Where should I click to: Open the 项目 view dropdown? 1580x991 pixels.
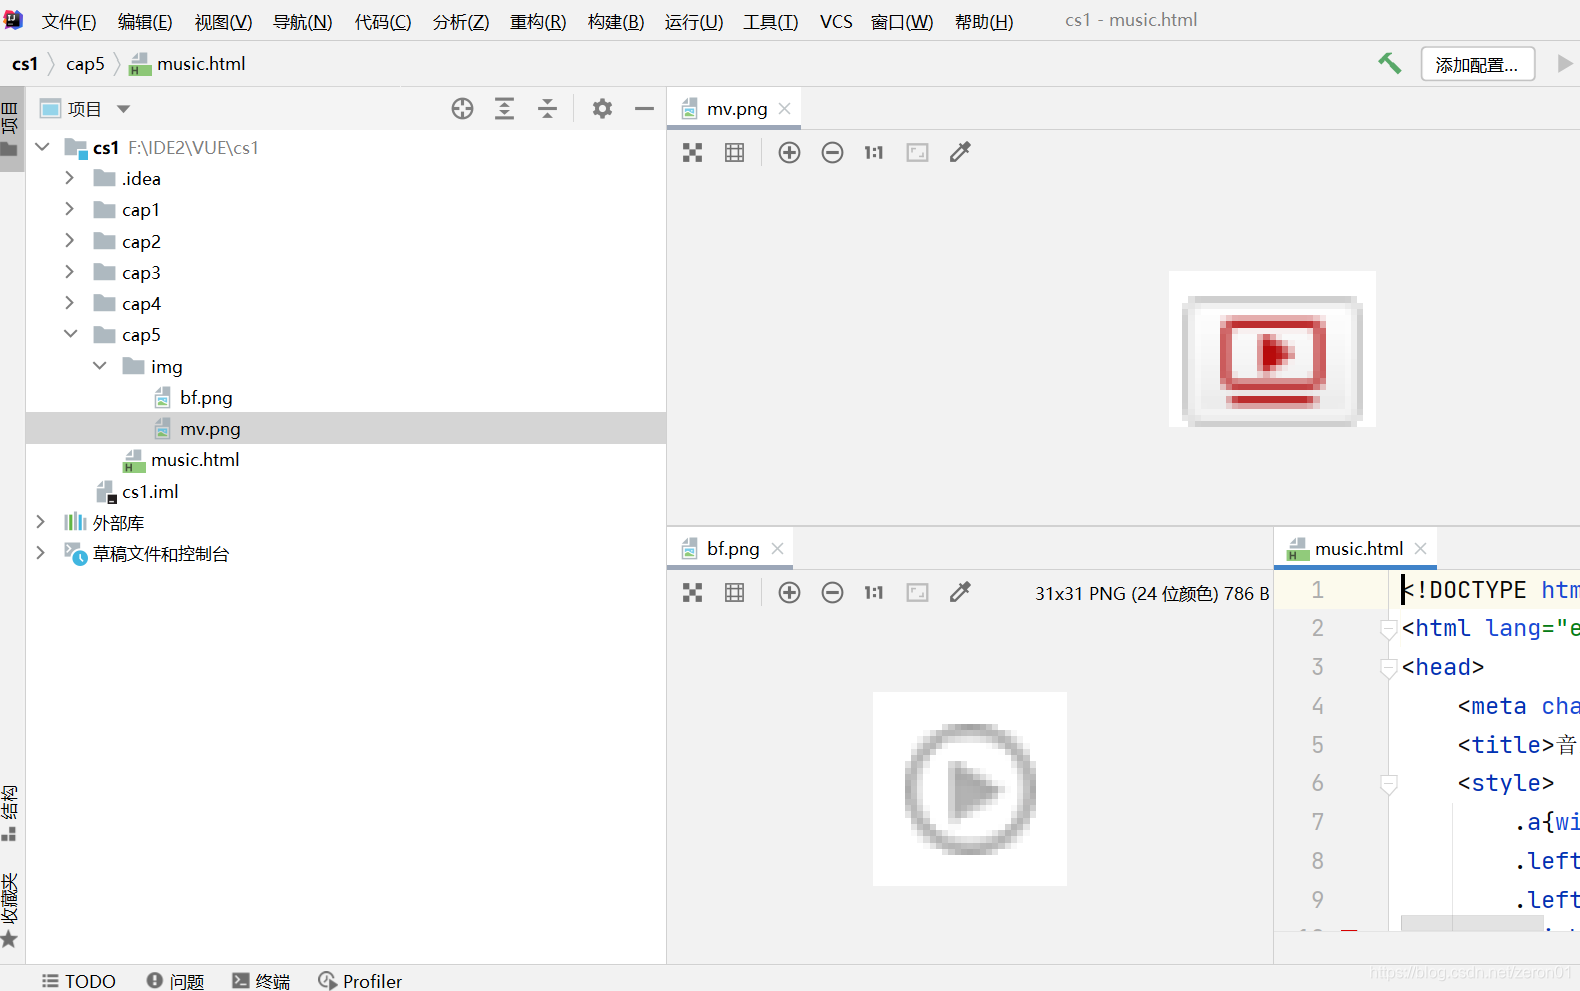[124, 109]
